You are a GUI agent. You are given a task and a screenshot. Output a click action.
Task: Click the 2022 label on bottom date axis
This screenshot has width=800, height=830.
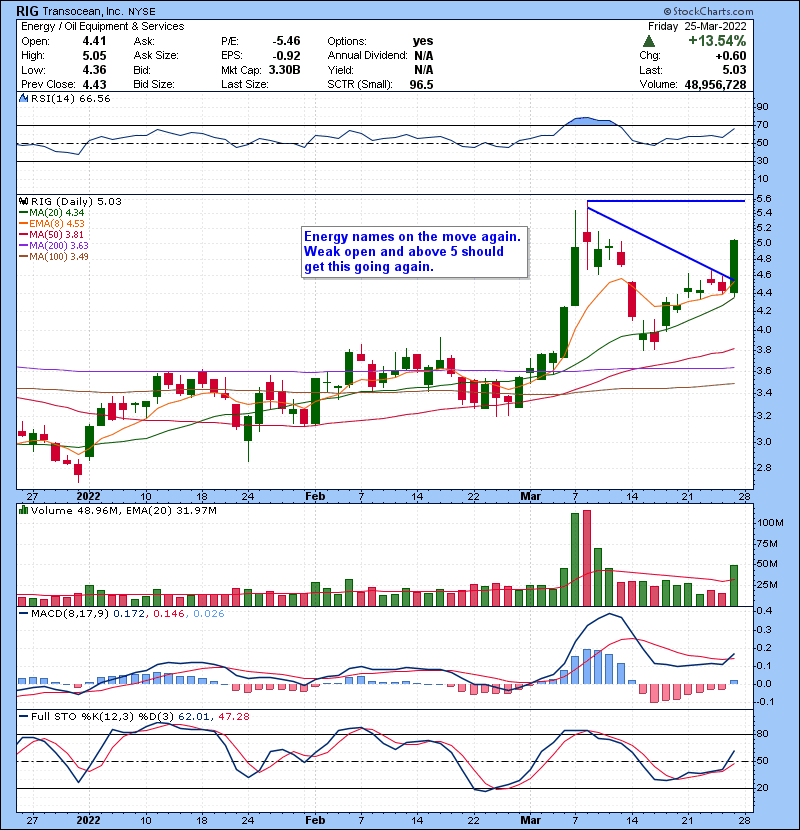pyautogui.click(x=88, y=820)
